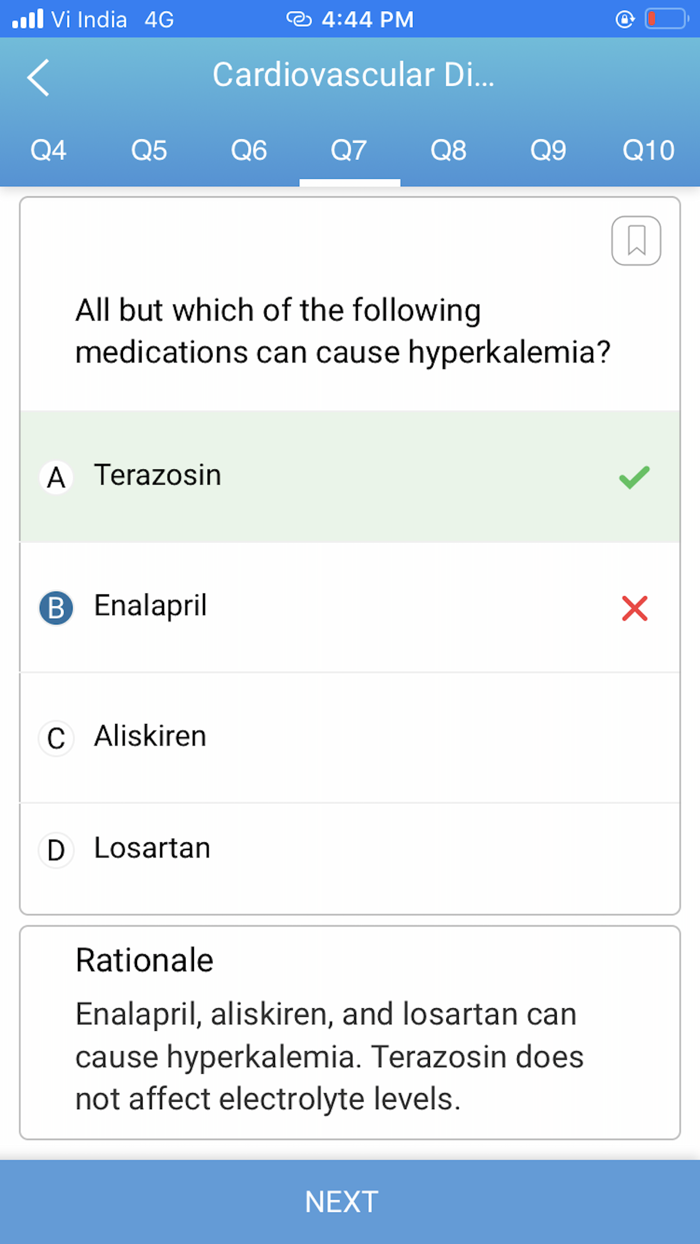Open question Q10
This screenshot has height=1244, width=700.
click(648, 150)
